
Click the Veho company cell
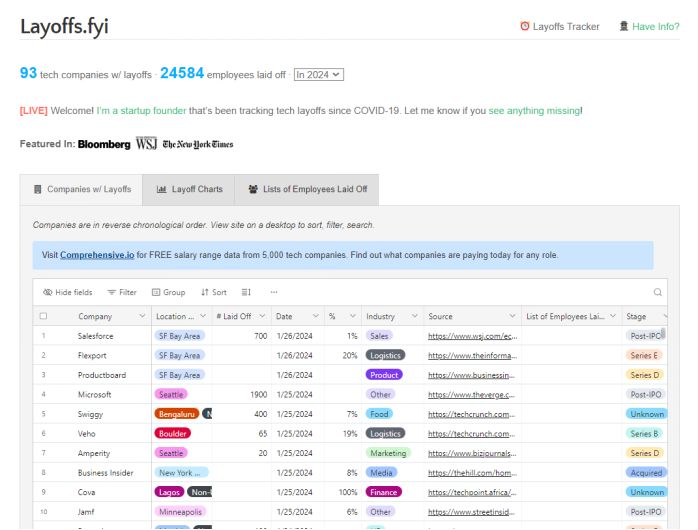(x=86, y=434)
